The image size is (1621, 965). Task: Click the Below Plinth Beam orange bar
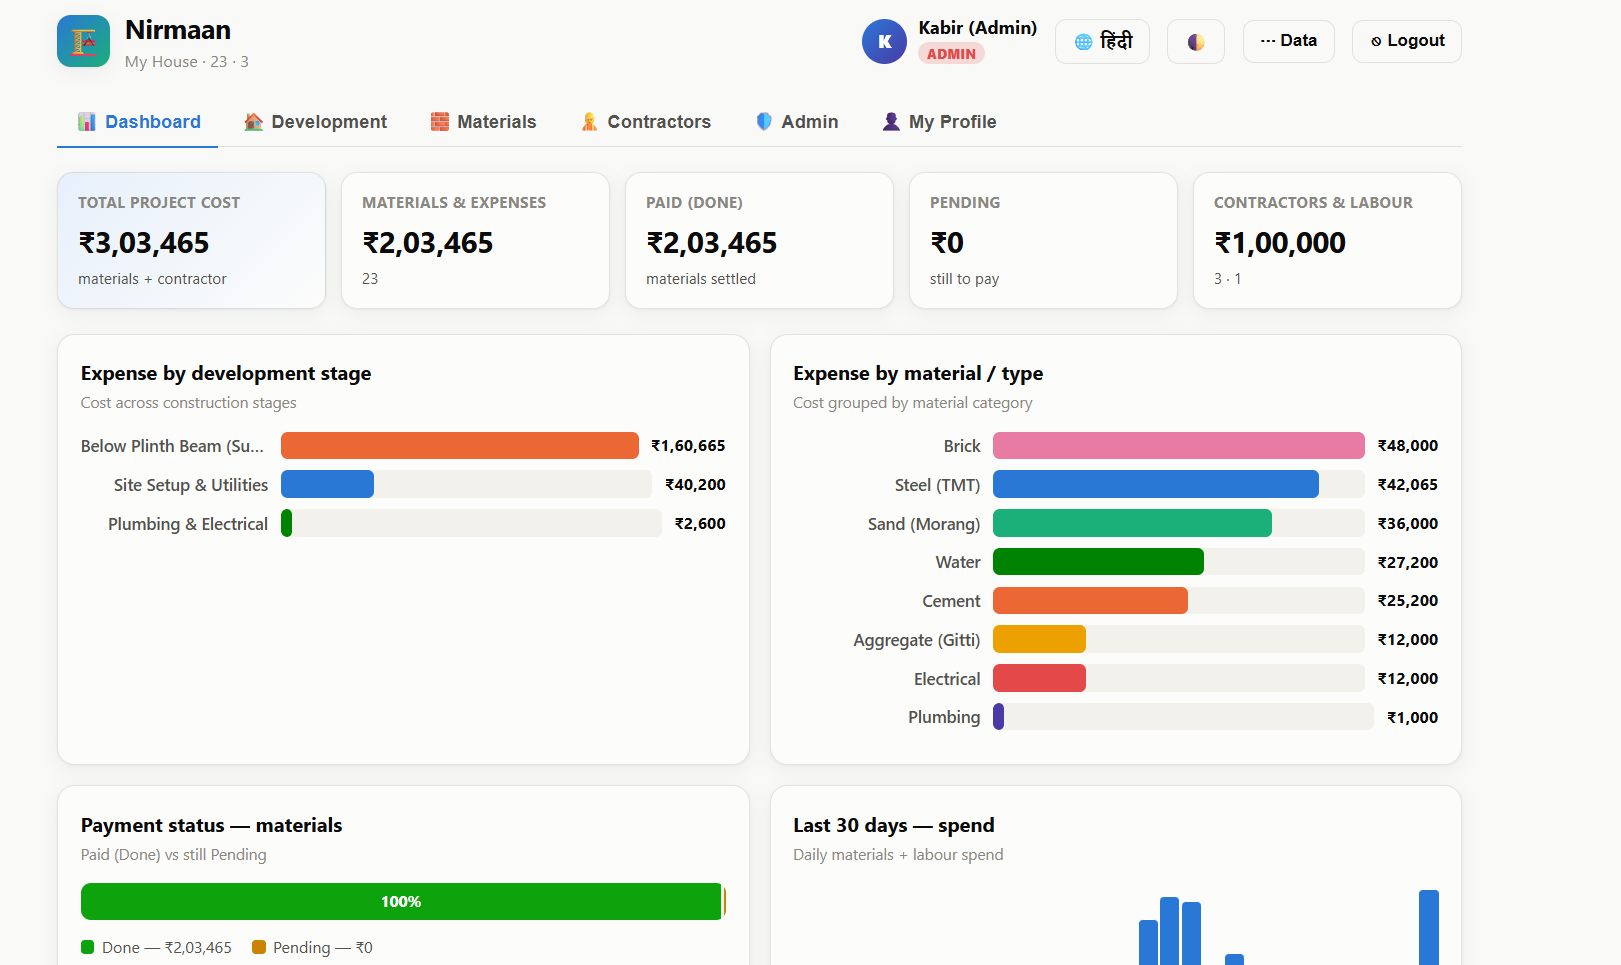pyautogui.click(x=460, y=446)
